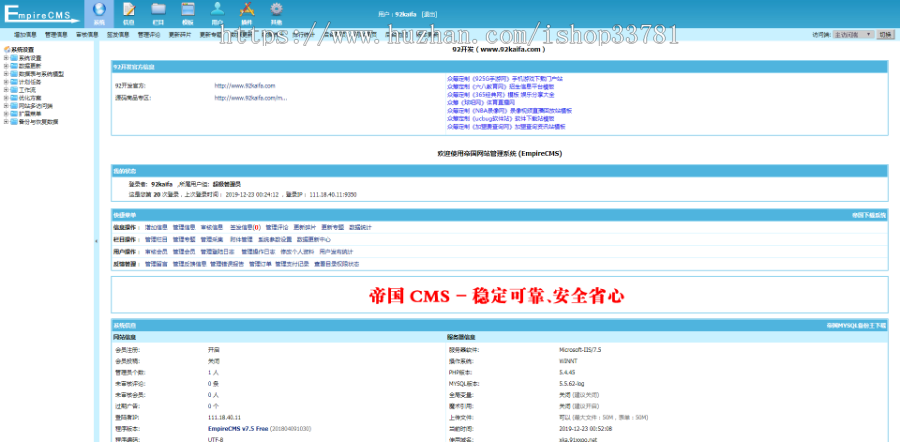Screen dimensions: 900x442
Task: Open the ucbug软件站 template link
Action: (501, 119)
